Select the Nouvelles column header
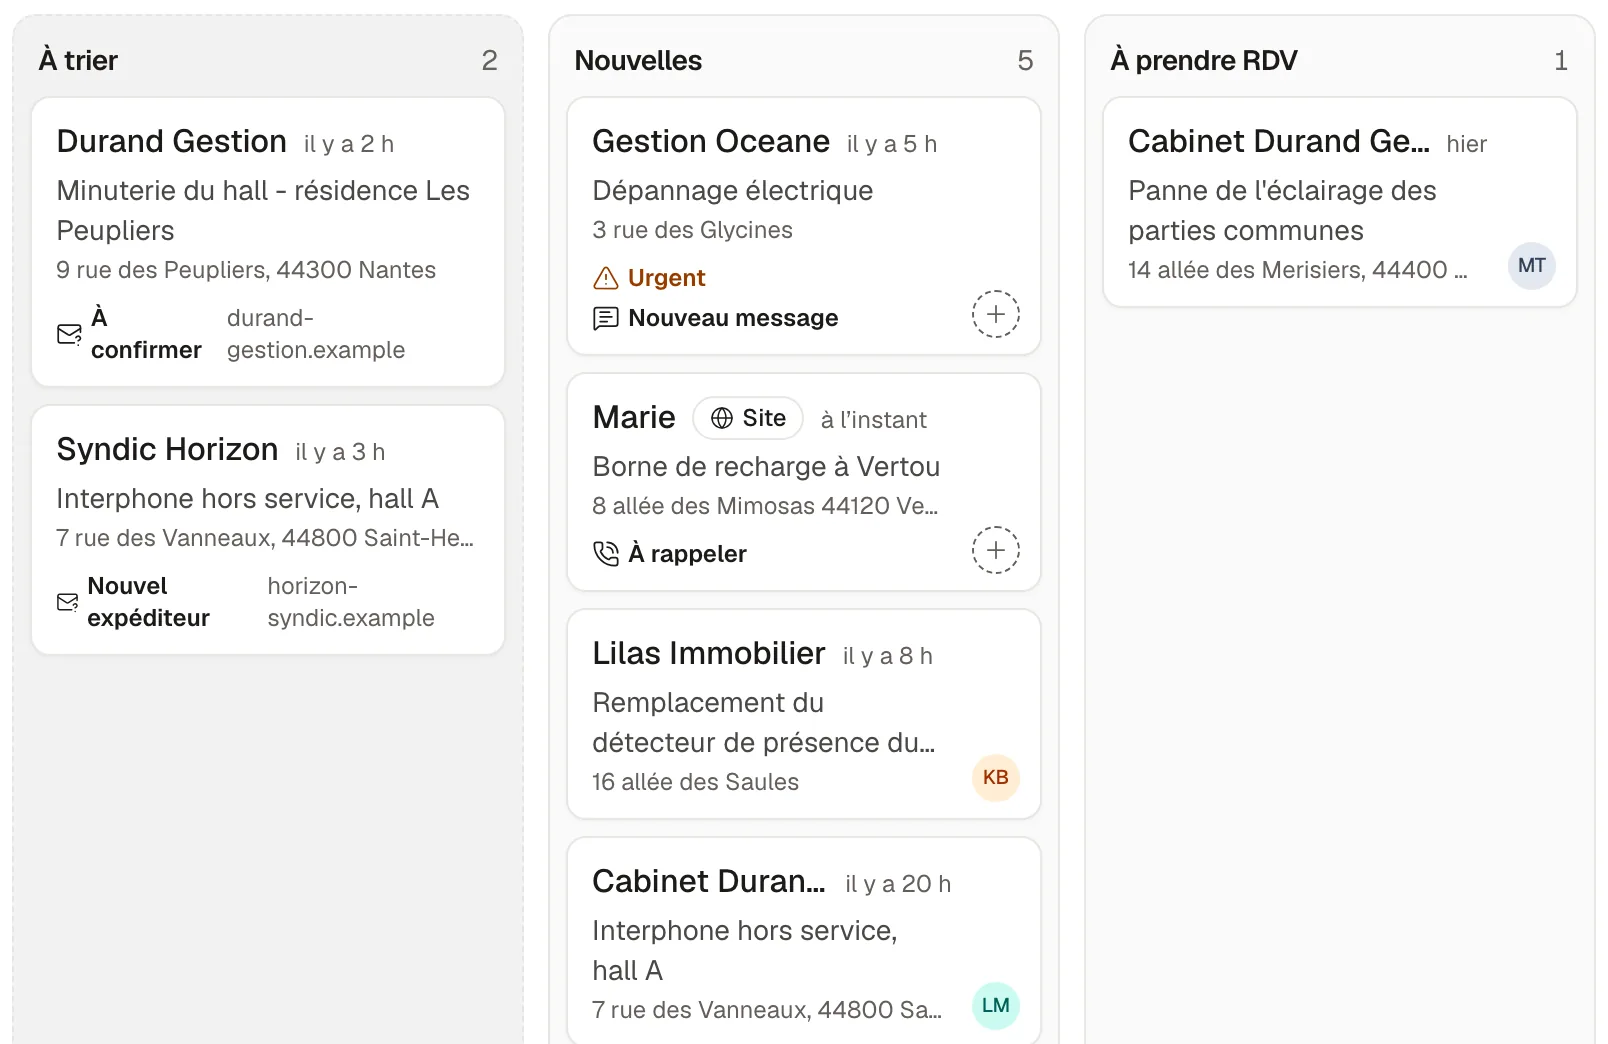Image resolution: width=1608 pixels, height=1044 pixels. pos(638,60)
